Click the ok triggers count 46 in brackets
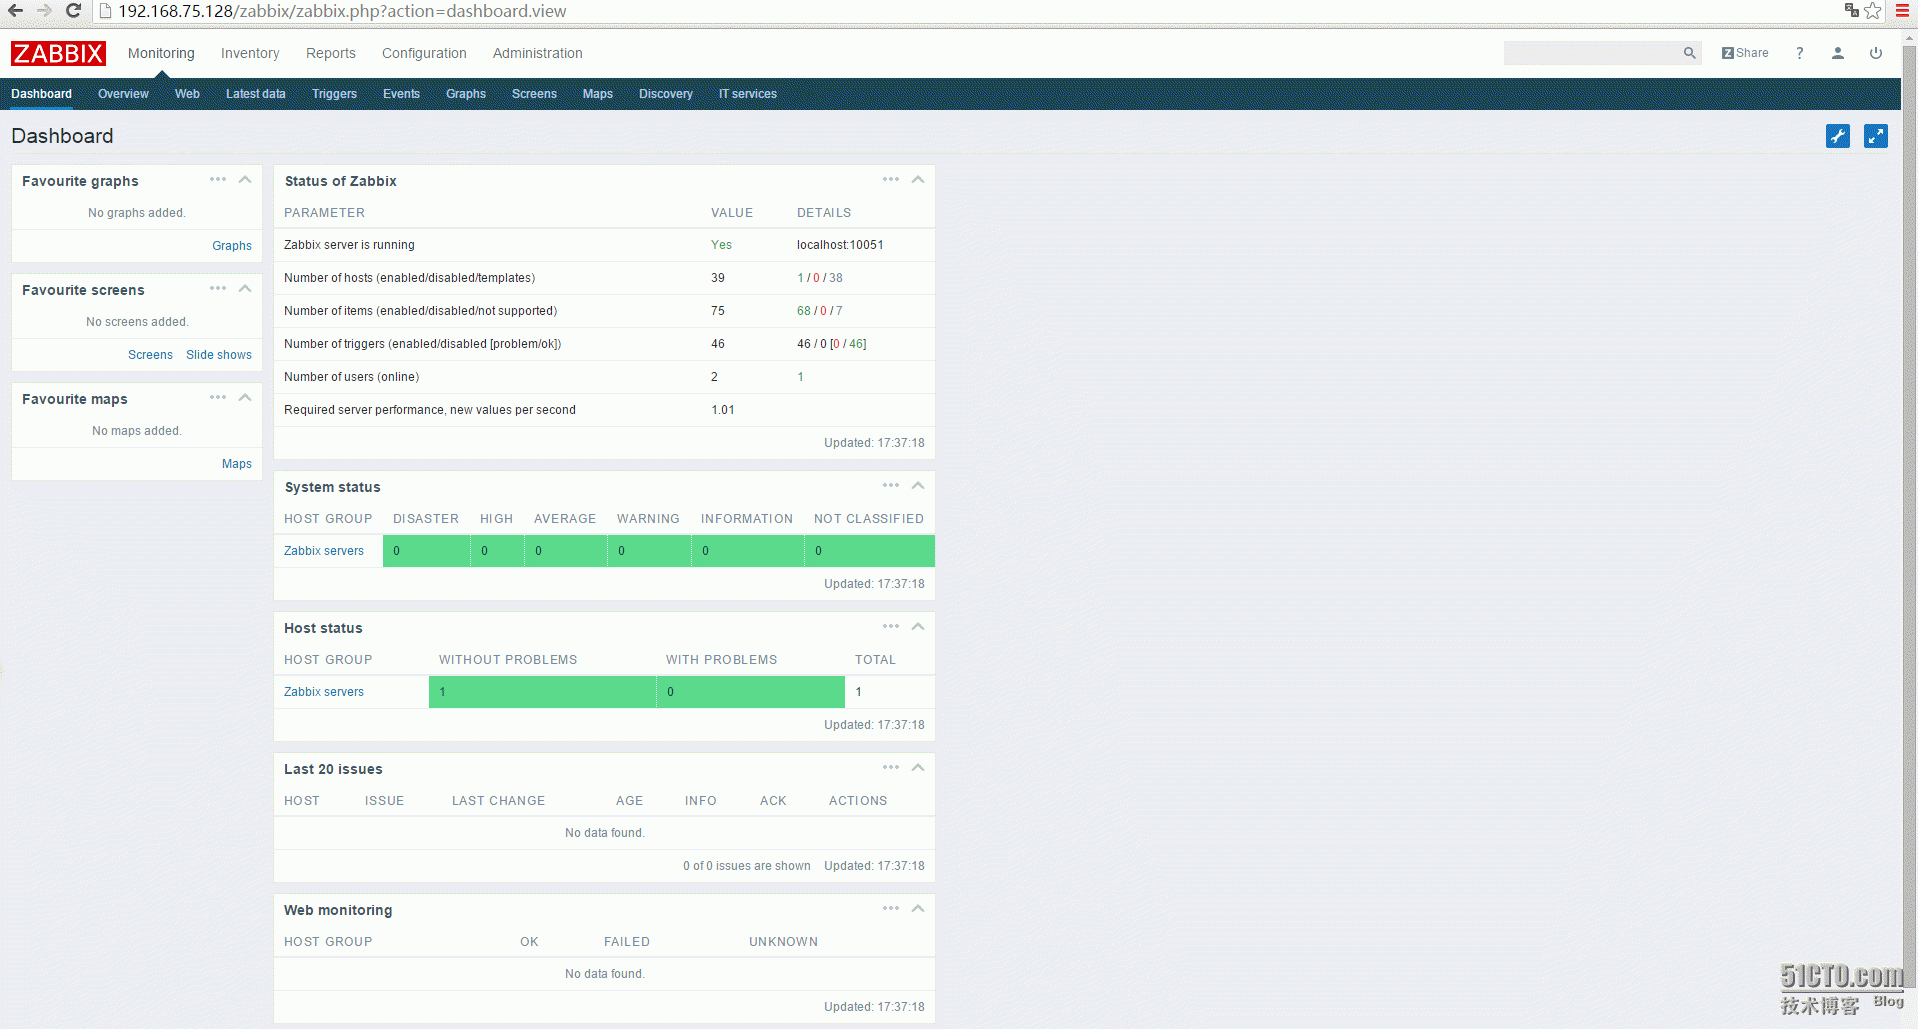 pyautogui.click(x=856, y=344)
